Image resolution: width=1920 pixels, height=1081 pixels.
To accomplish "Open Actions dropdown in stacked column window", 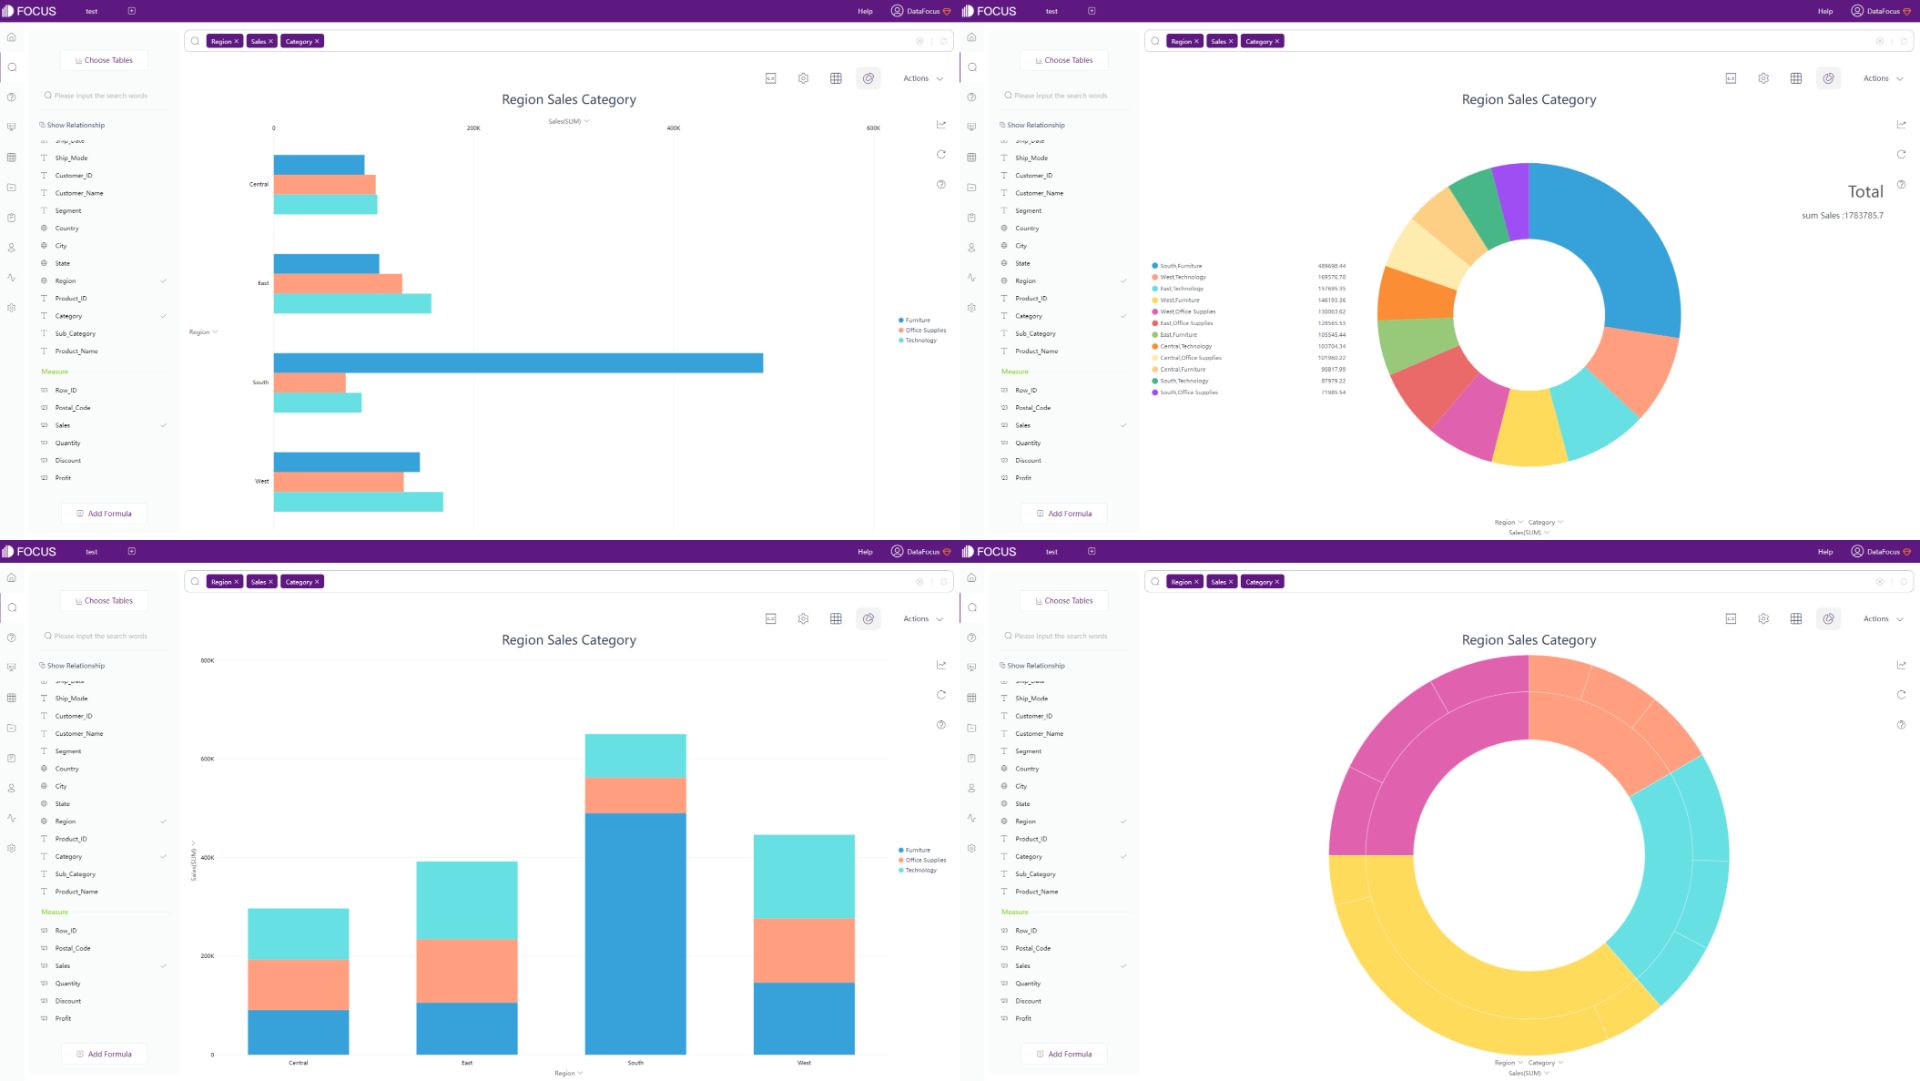I will click(x=922, y=619).
